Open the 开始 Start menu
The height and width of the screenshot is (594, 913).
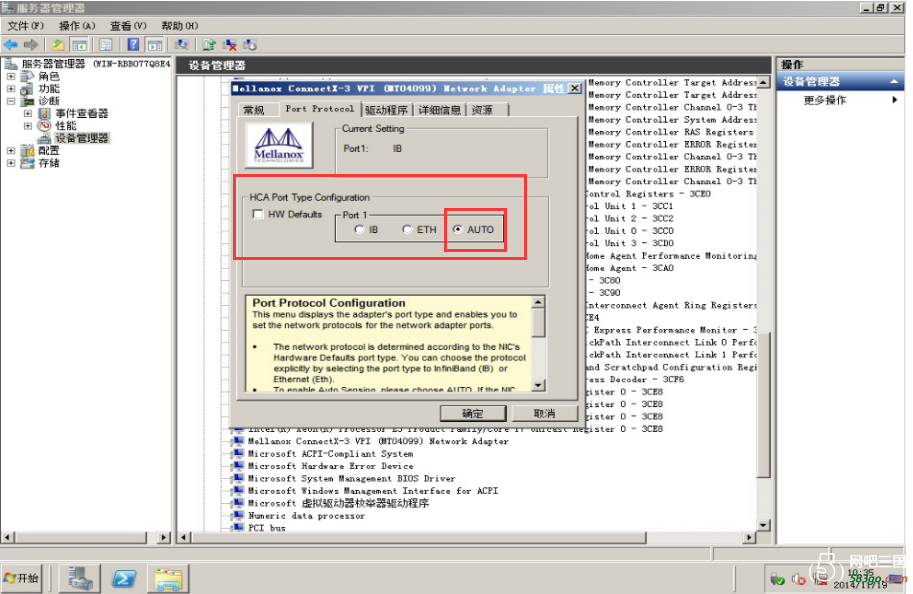click(x=22, y=578)
